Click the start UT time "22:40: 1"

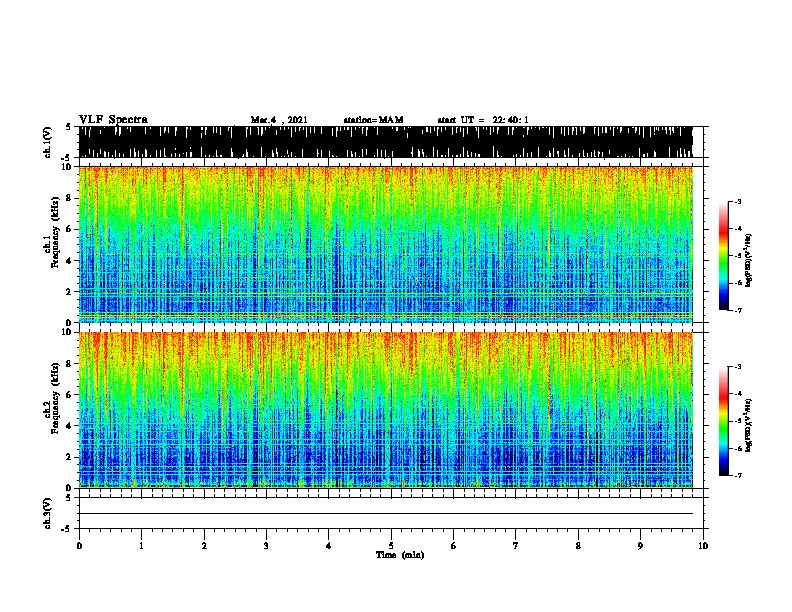click(510, 120)
